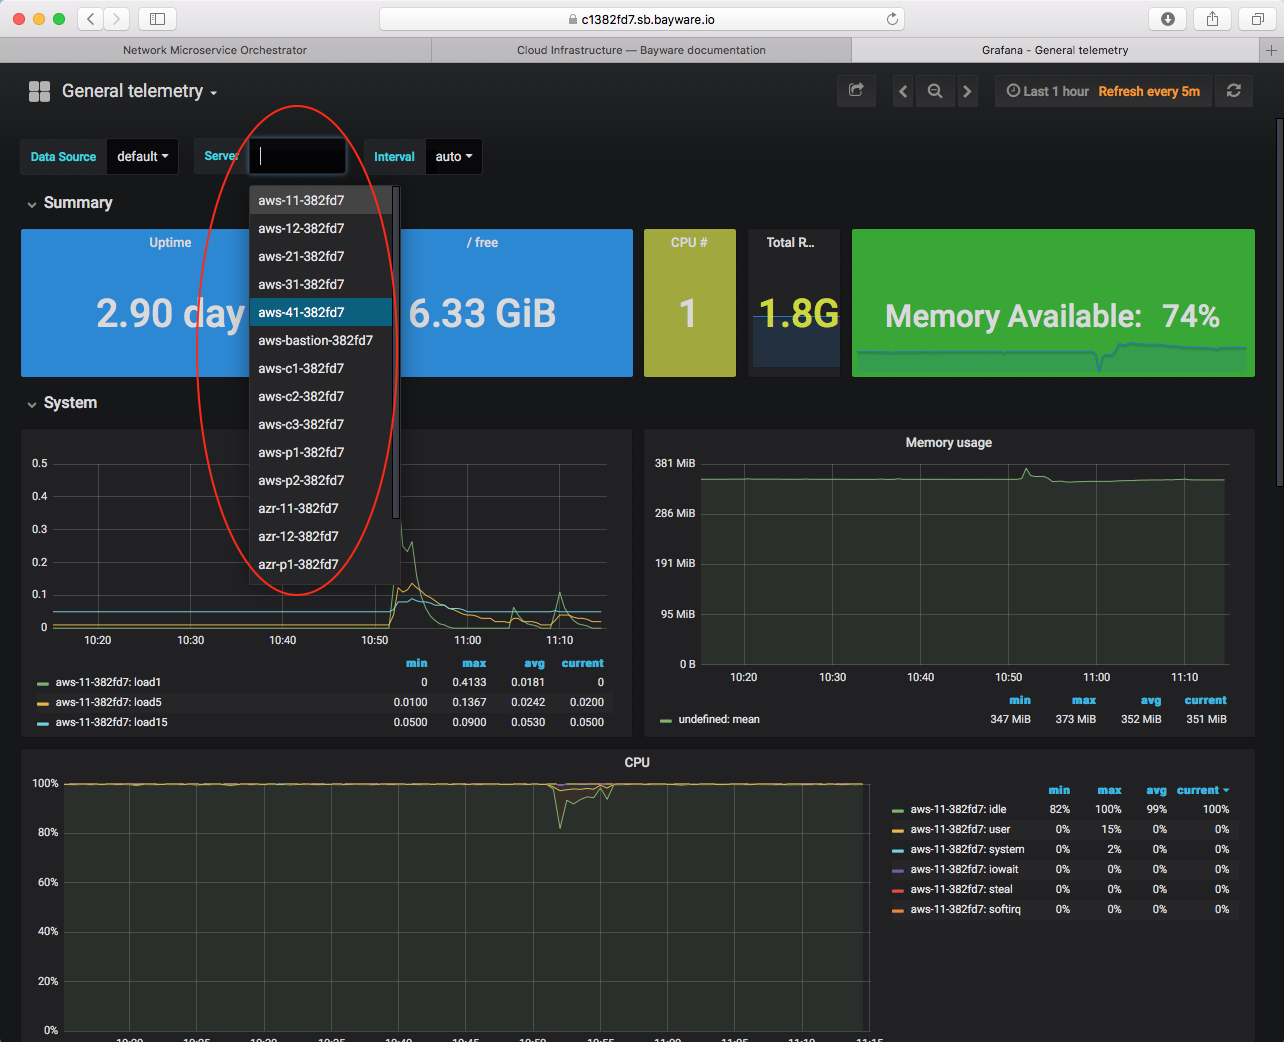Select server aws-11-382fd7
Image resolution: width=1284 pixels, height=1042 pixels.
coord(321,200)
